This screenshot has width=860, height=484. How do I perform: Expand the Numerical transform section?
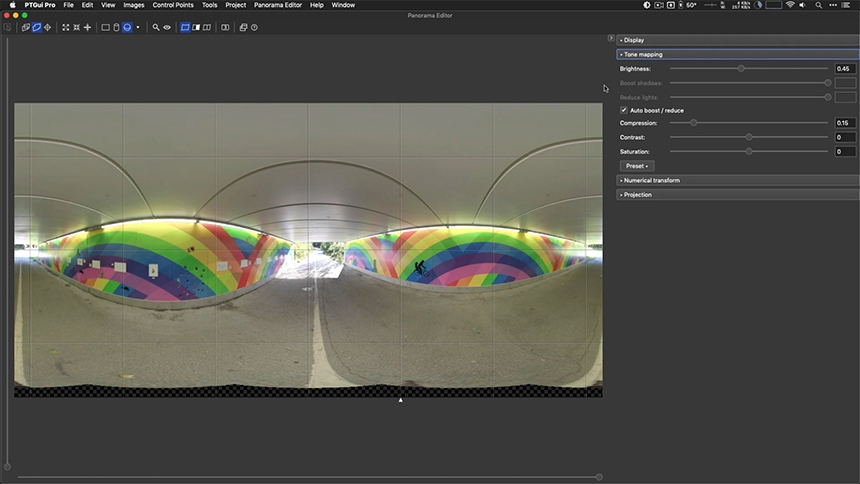click(x=738, y=180)
